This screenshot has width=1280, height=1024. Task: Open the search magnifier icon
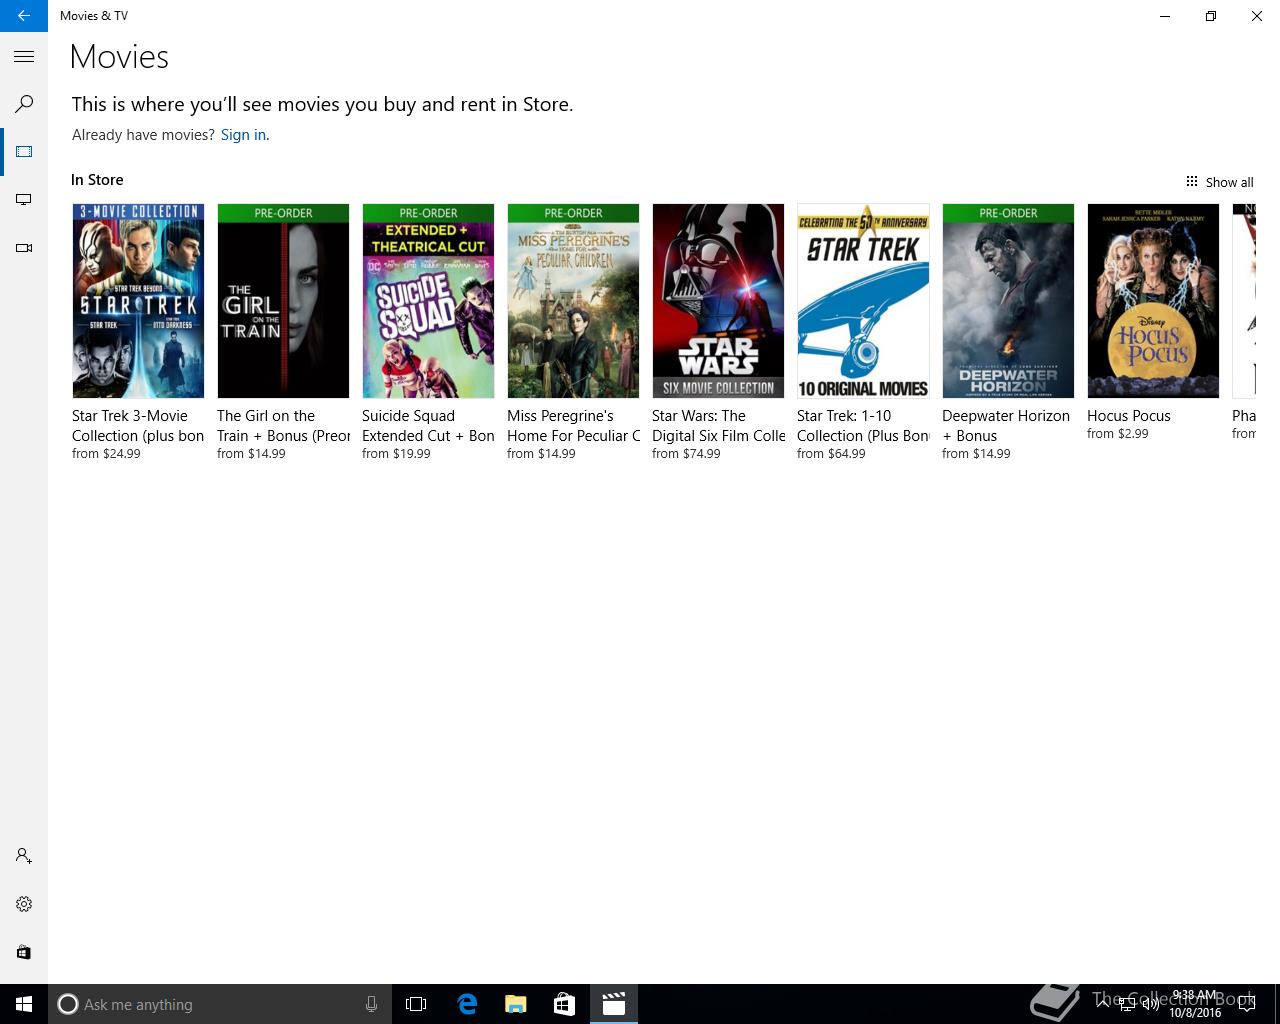point(24,104)
